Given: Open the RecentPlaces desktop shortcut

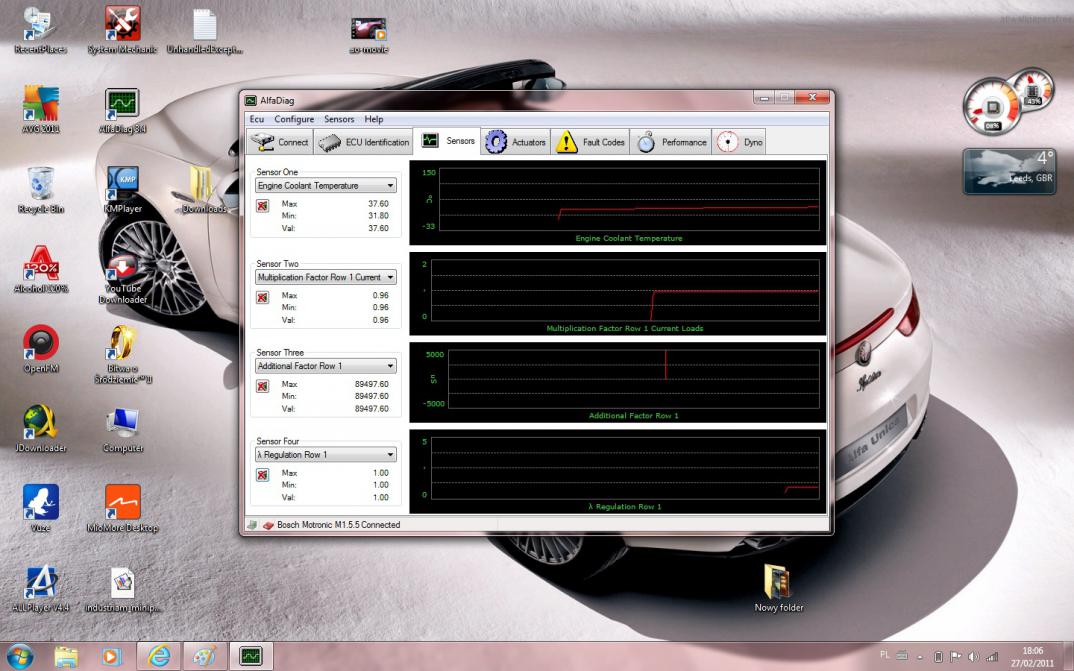Looking at the screenshot, I should click(x=40, y=30).
